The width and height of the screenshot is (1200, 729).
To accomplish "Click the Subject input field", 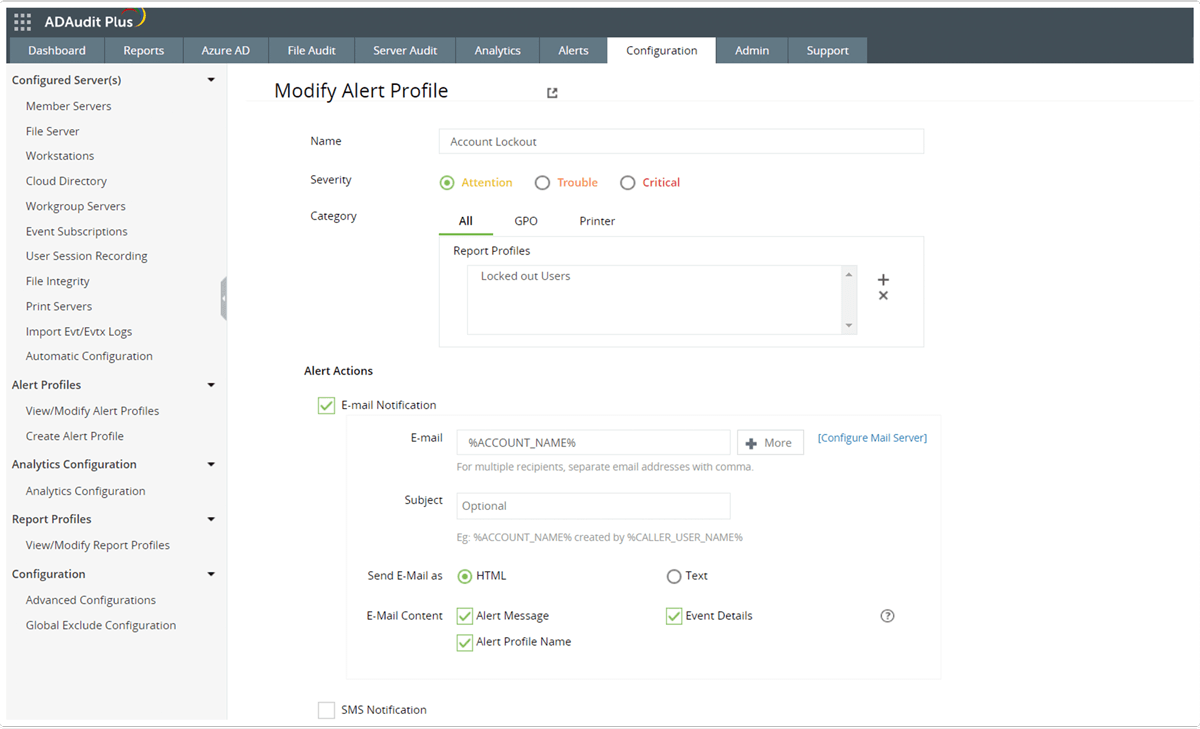I will point(592,505).
